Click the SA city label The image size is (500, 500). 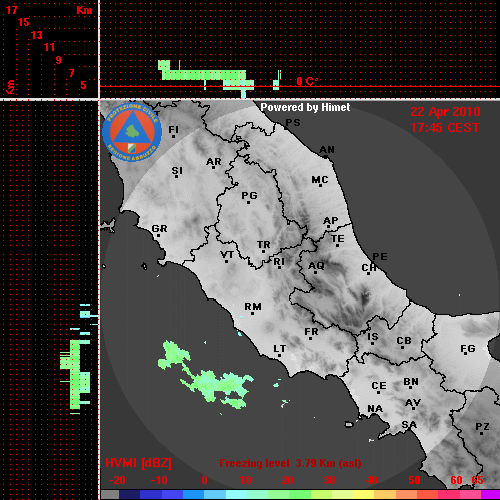coord(409,425)
